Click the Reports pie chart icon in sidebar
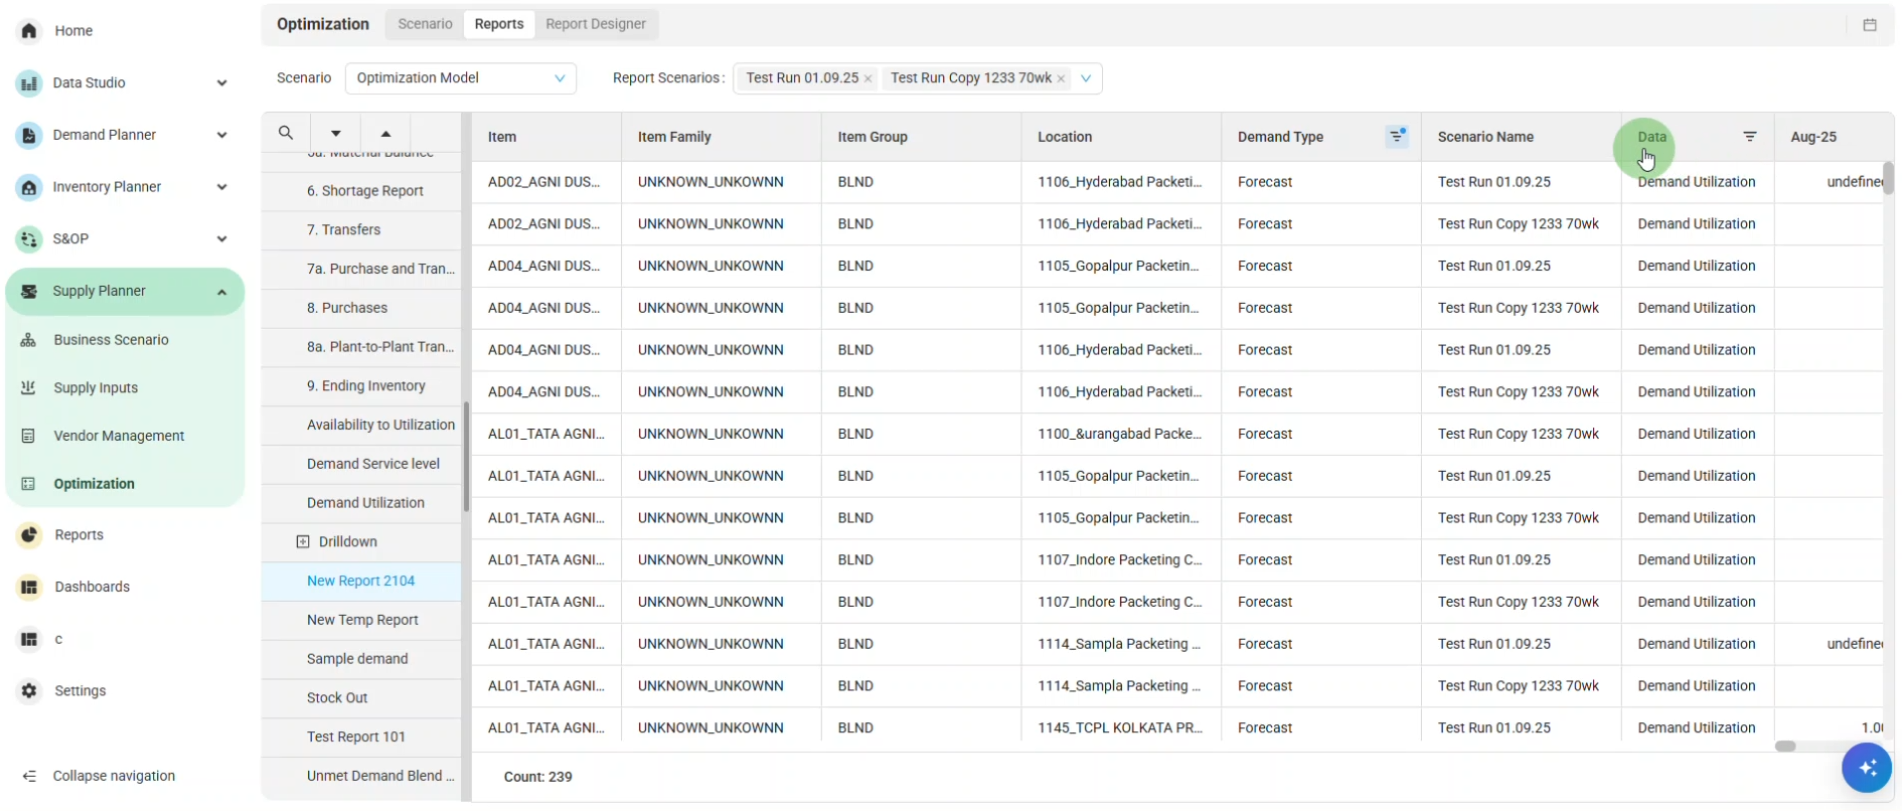 (29, 535)
